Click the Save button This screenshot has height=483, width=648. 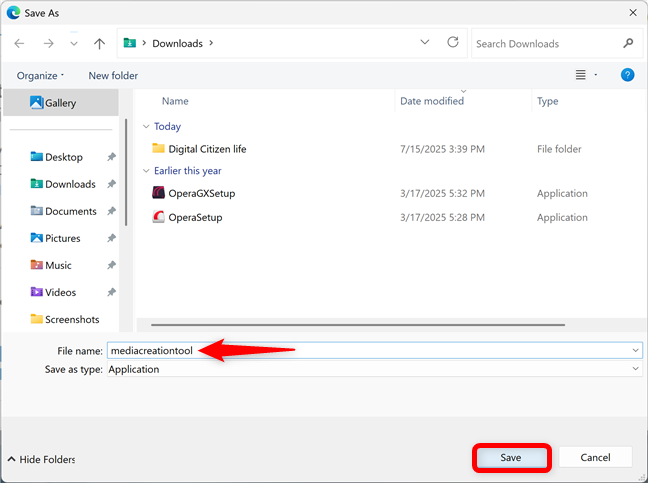[x=511, y=457]
